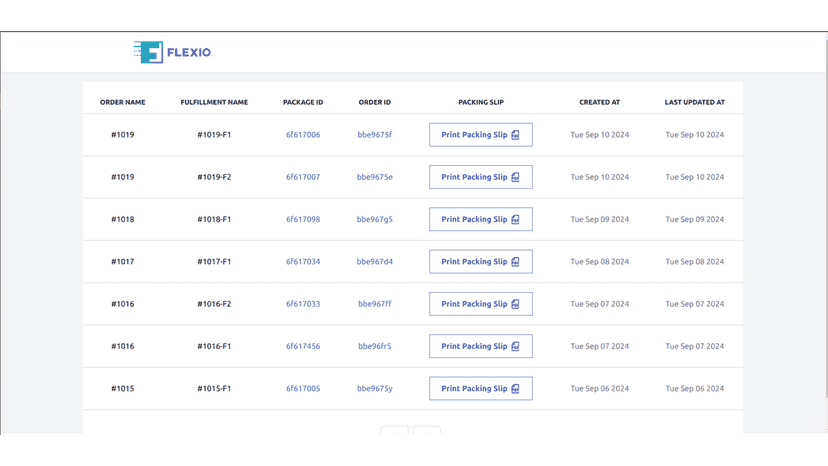Select fulfillment name #1018-F1
This screenshot has width=828, height=466.
coord(214,219)
